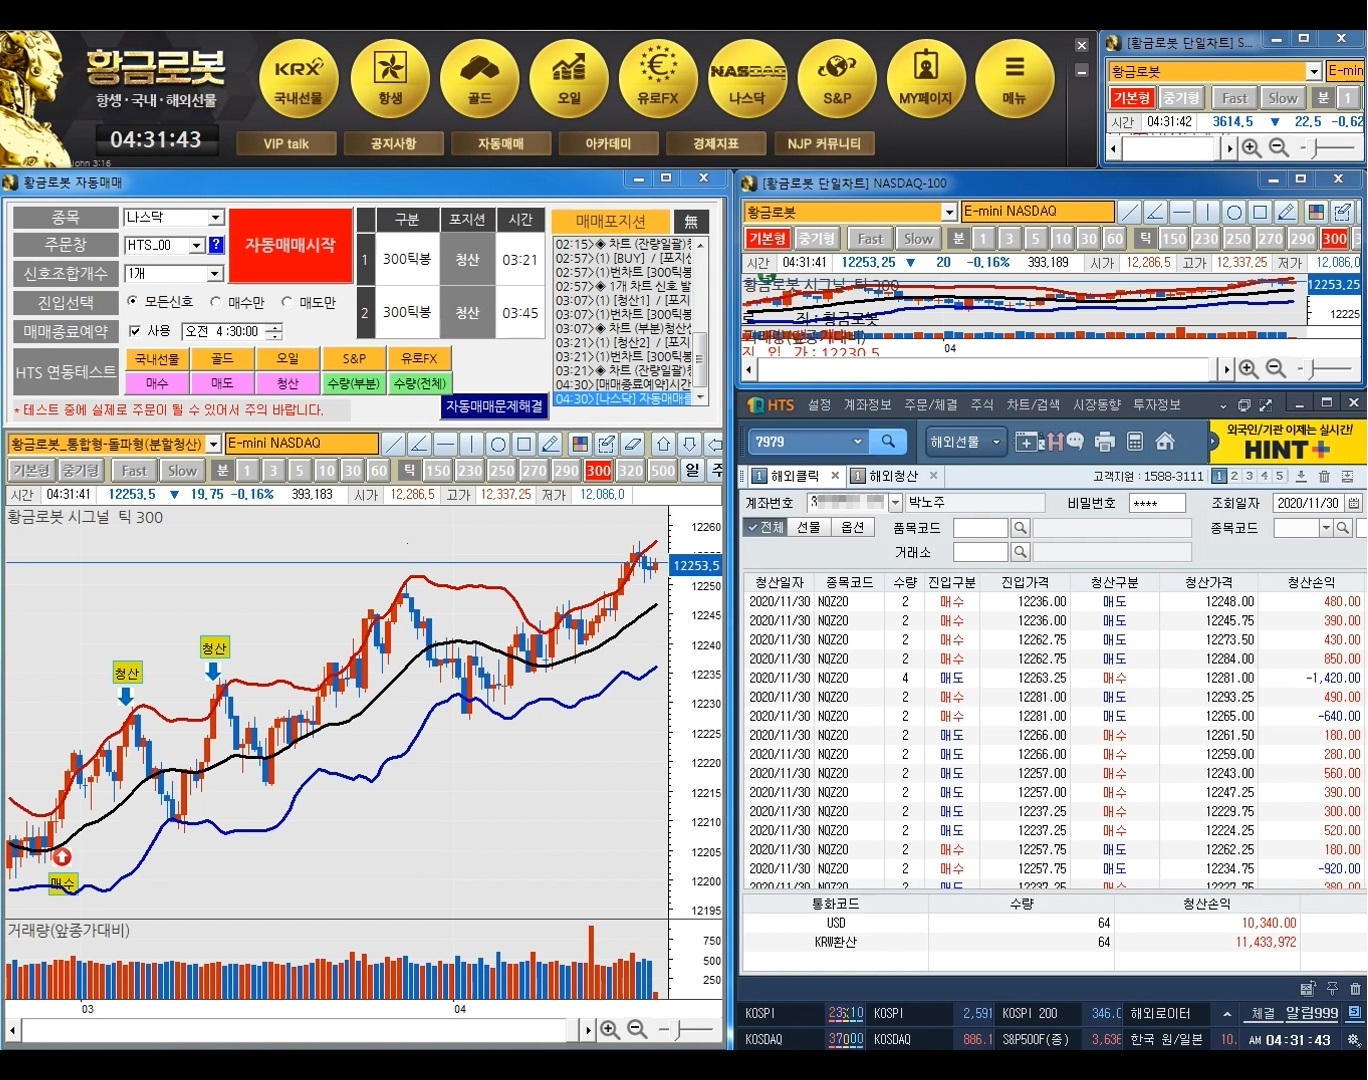Open the calculator icon in HTS toolbar
The image size is (1368, 1080).
click(x=1135, y=441)
